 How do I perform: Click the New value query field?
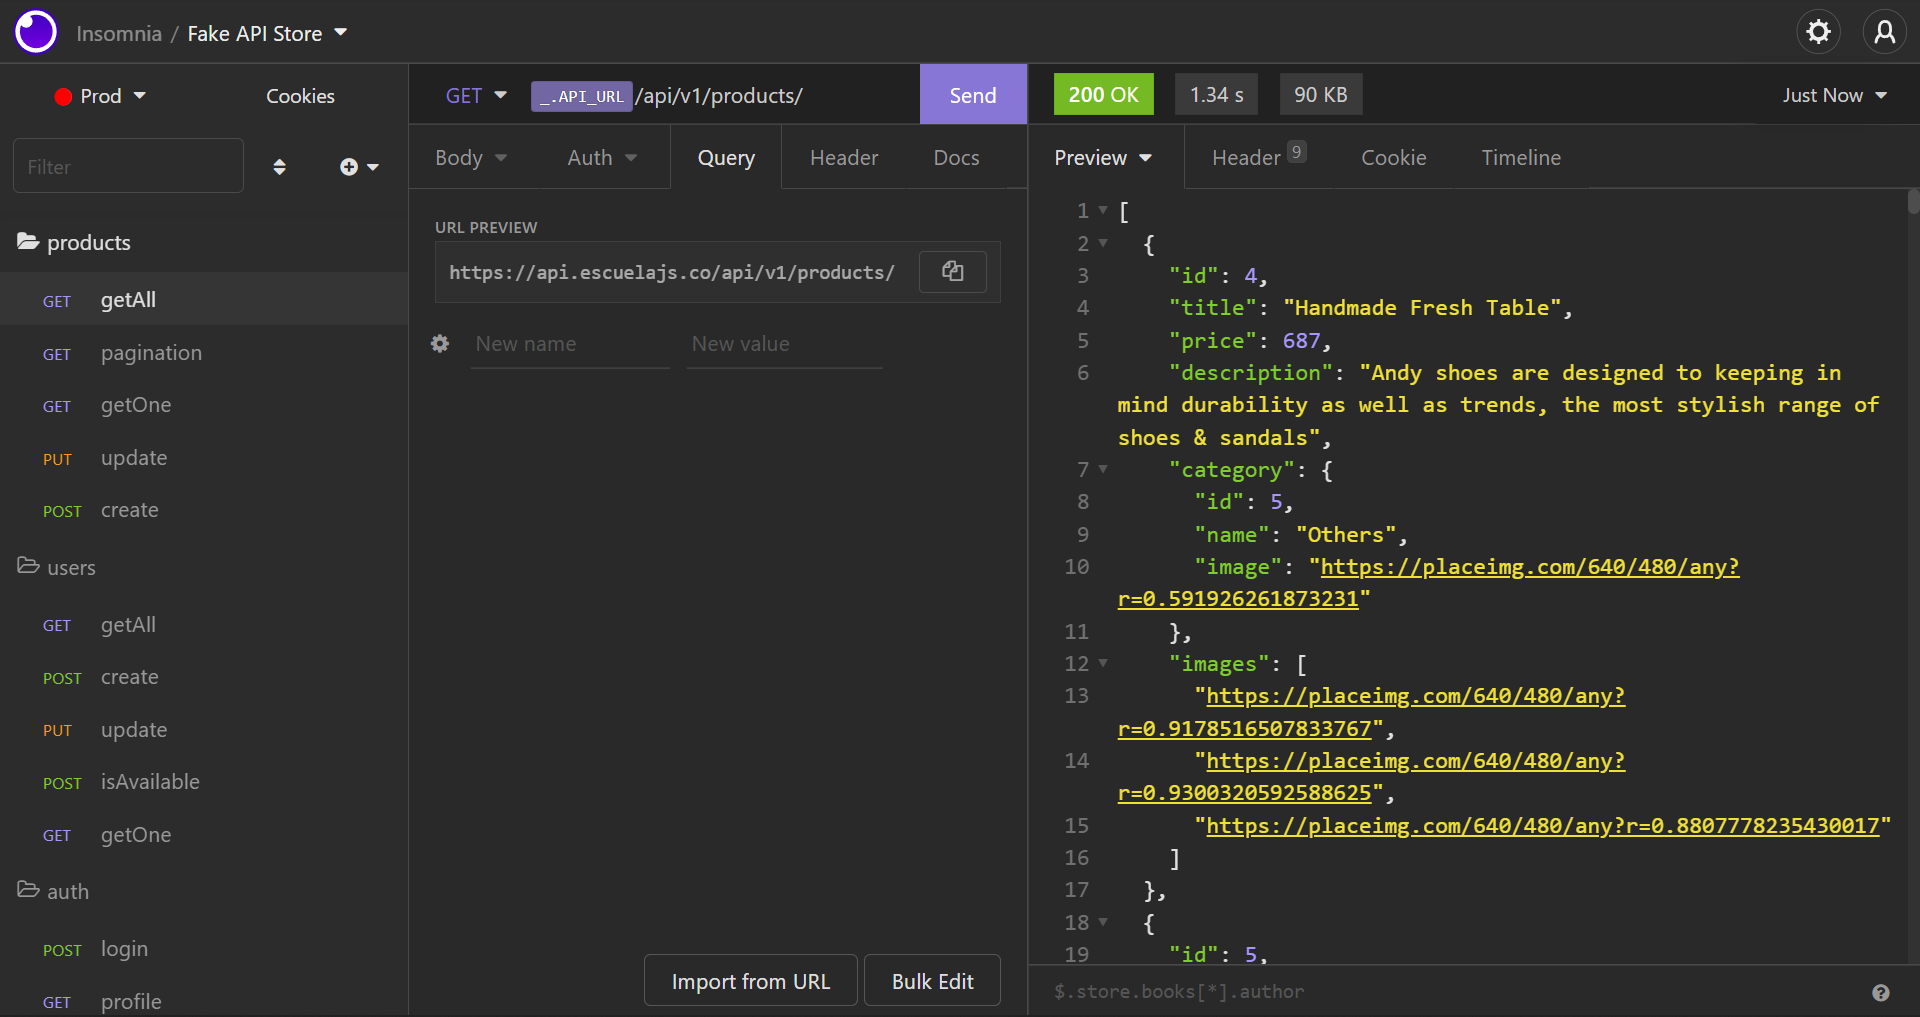click(785, 344)
